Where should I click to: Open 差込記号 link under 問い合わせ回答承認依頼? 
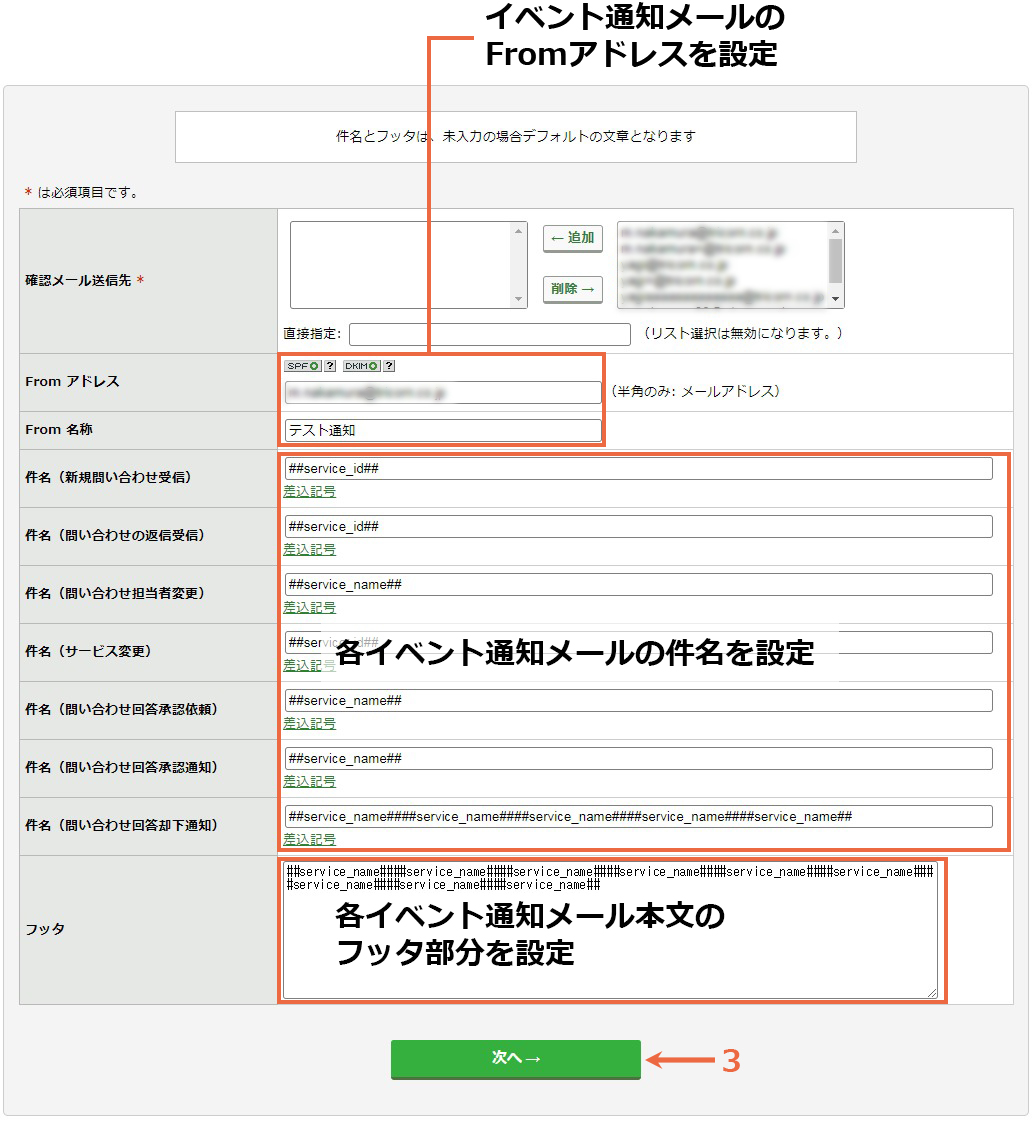(309, 724)
